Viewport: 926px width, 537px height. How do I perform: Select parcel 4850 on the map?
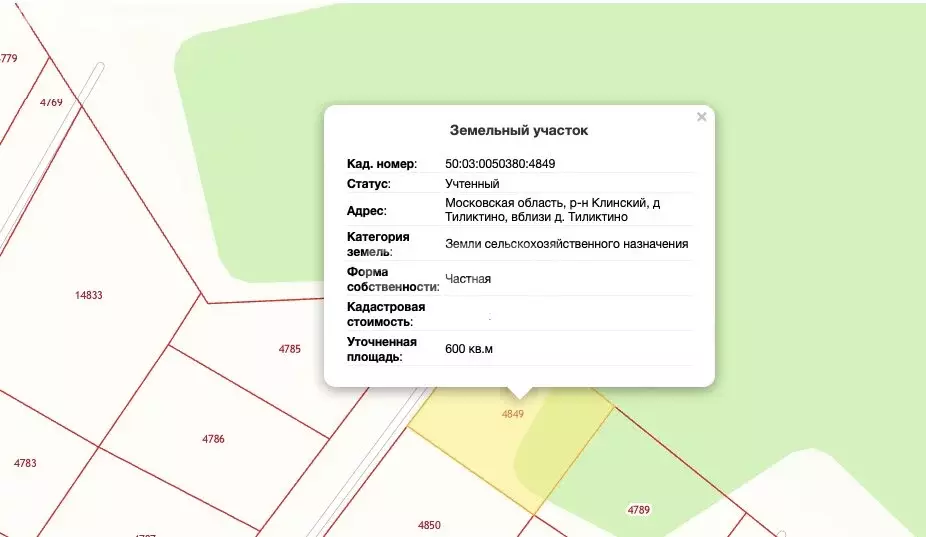pyautogui.click(x=429, y=525)
